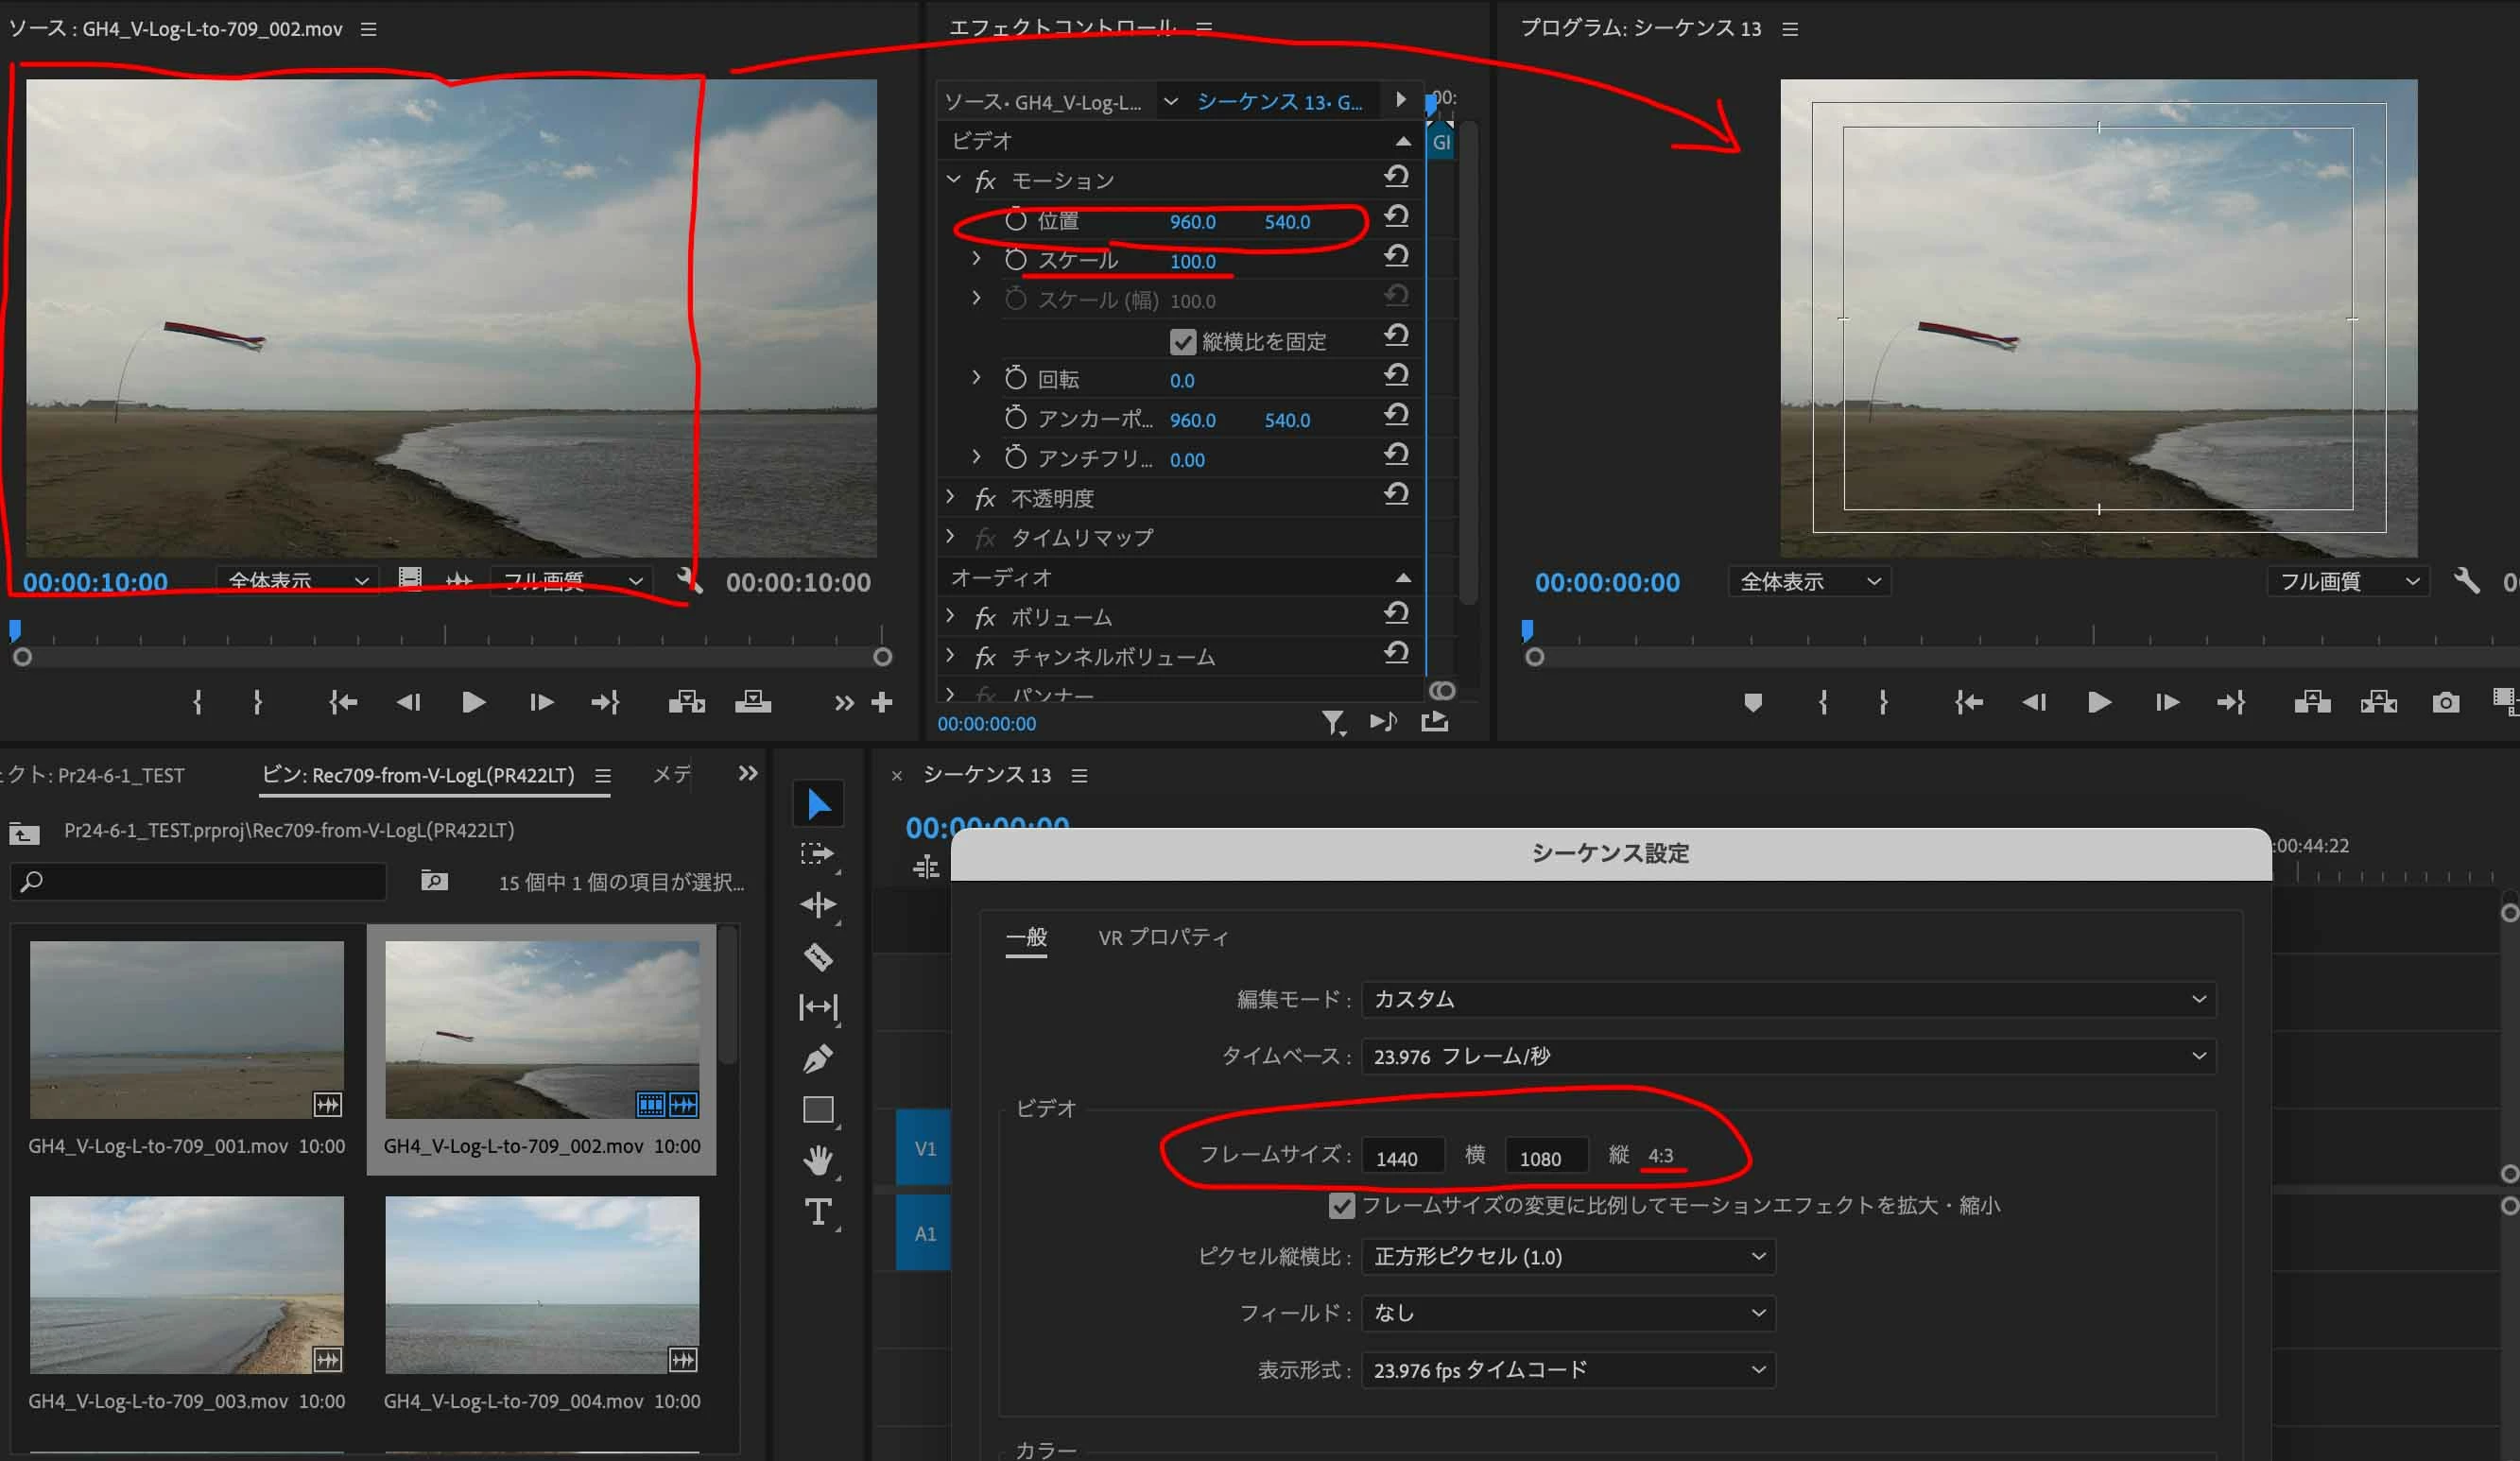Open the 編集モード dropdown
This screenshot has width=2520, height=1461.
point(1788,999)
